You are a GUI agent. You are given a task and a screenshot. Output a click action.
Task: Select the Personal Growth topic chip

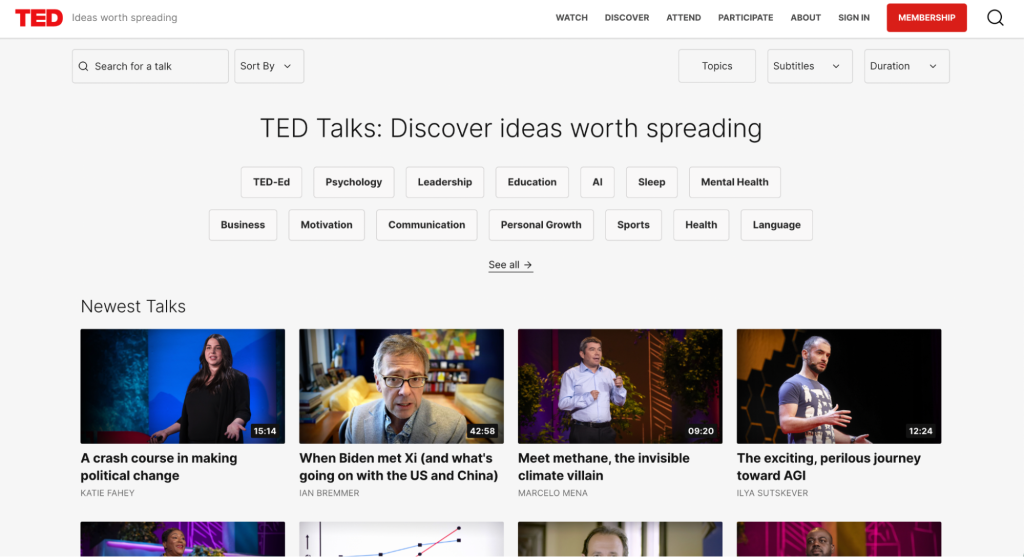point(541,225)
